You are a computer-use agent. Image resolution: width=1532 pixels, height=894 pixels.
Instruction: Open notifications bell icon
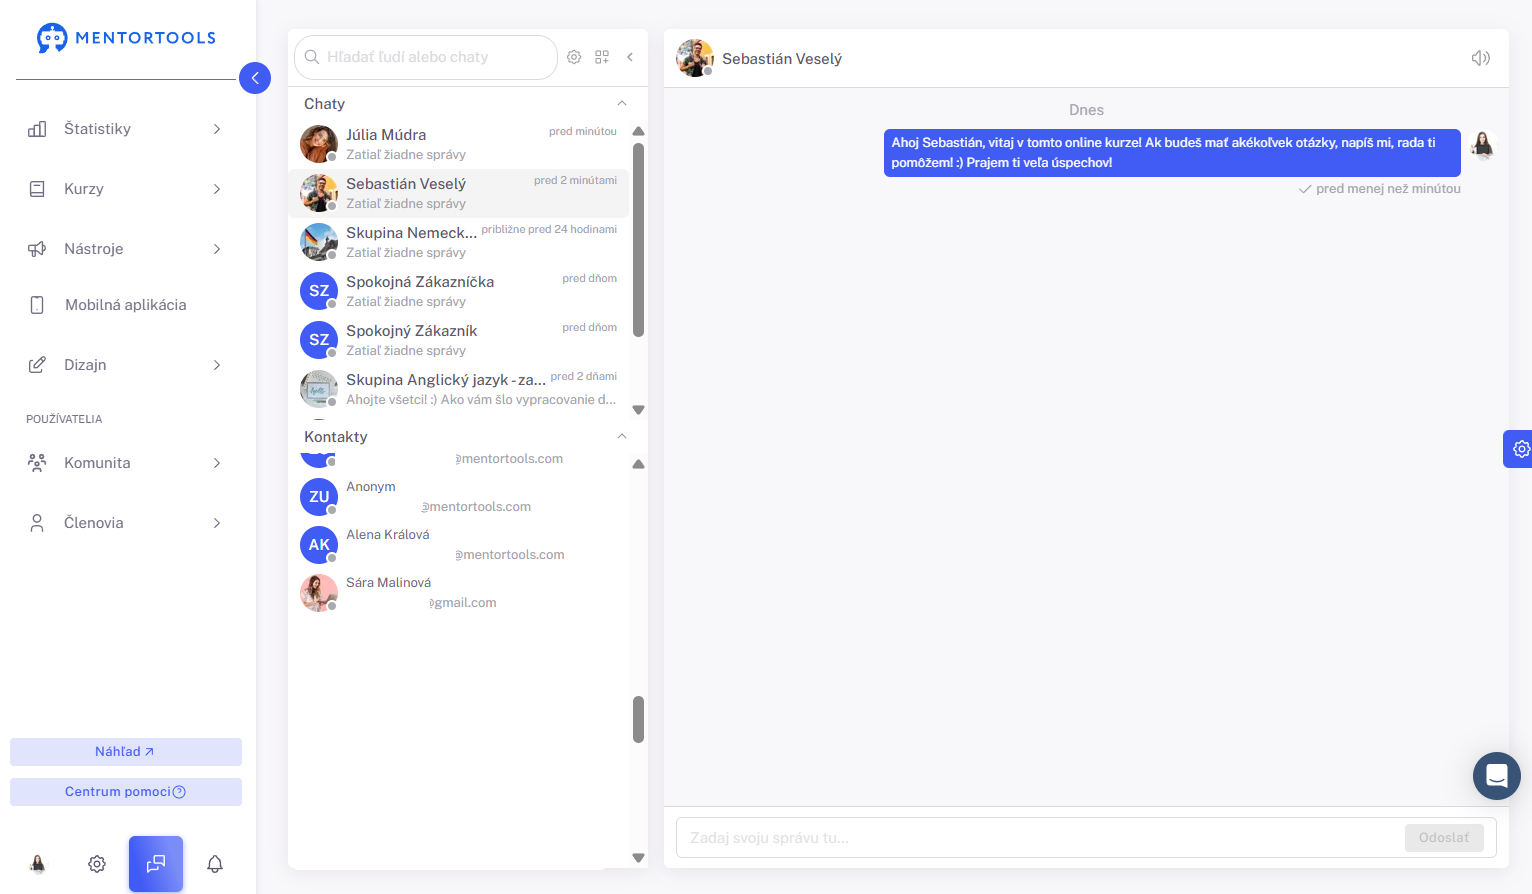[x=215, y=864]
